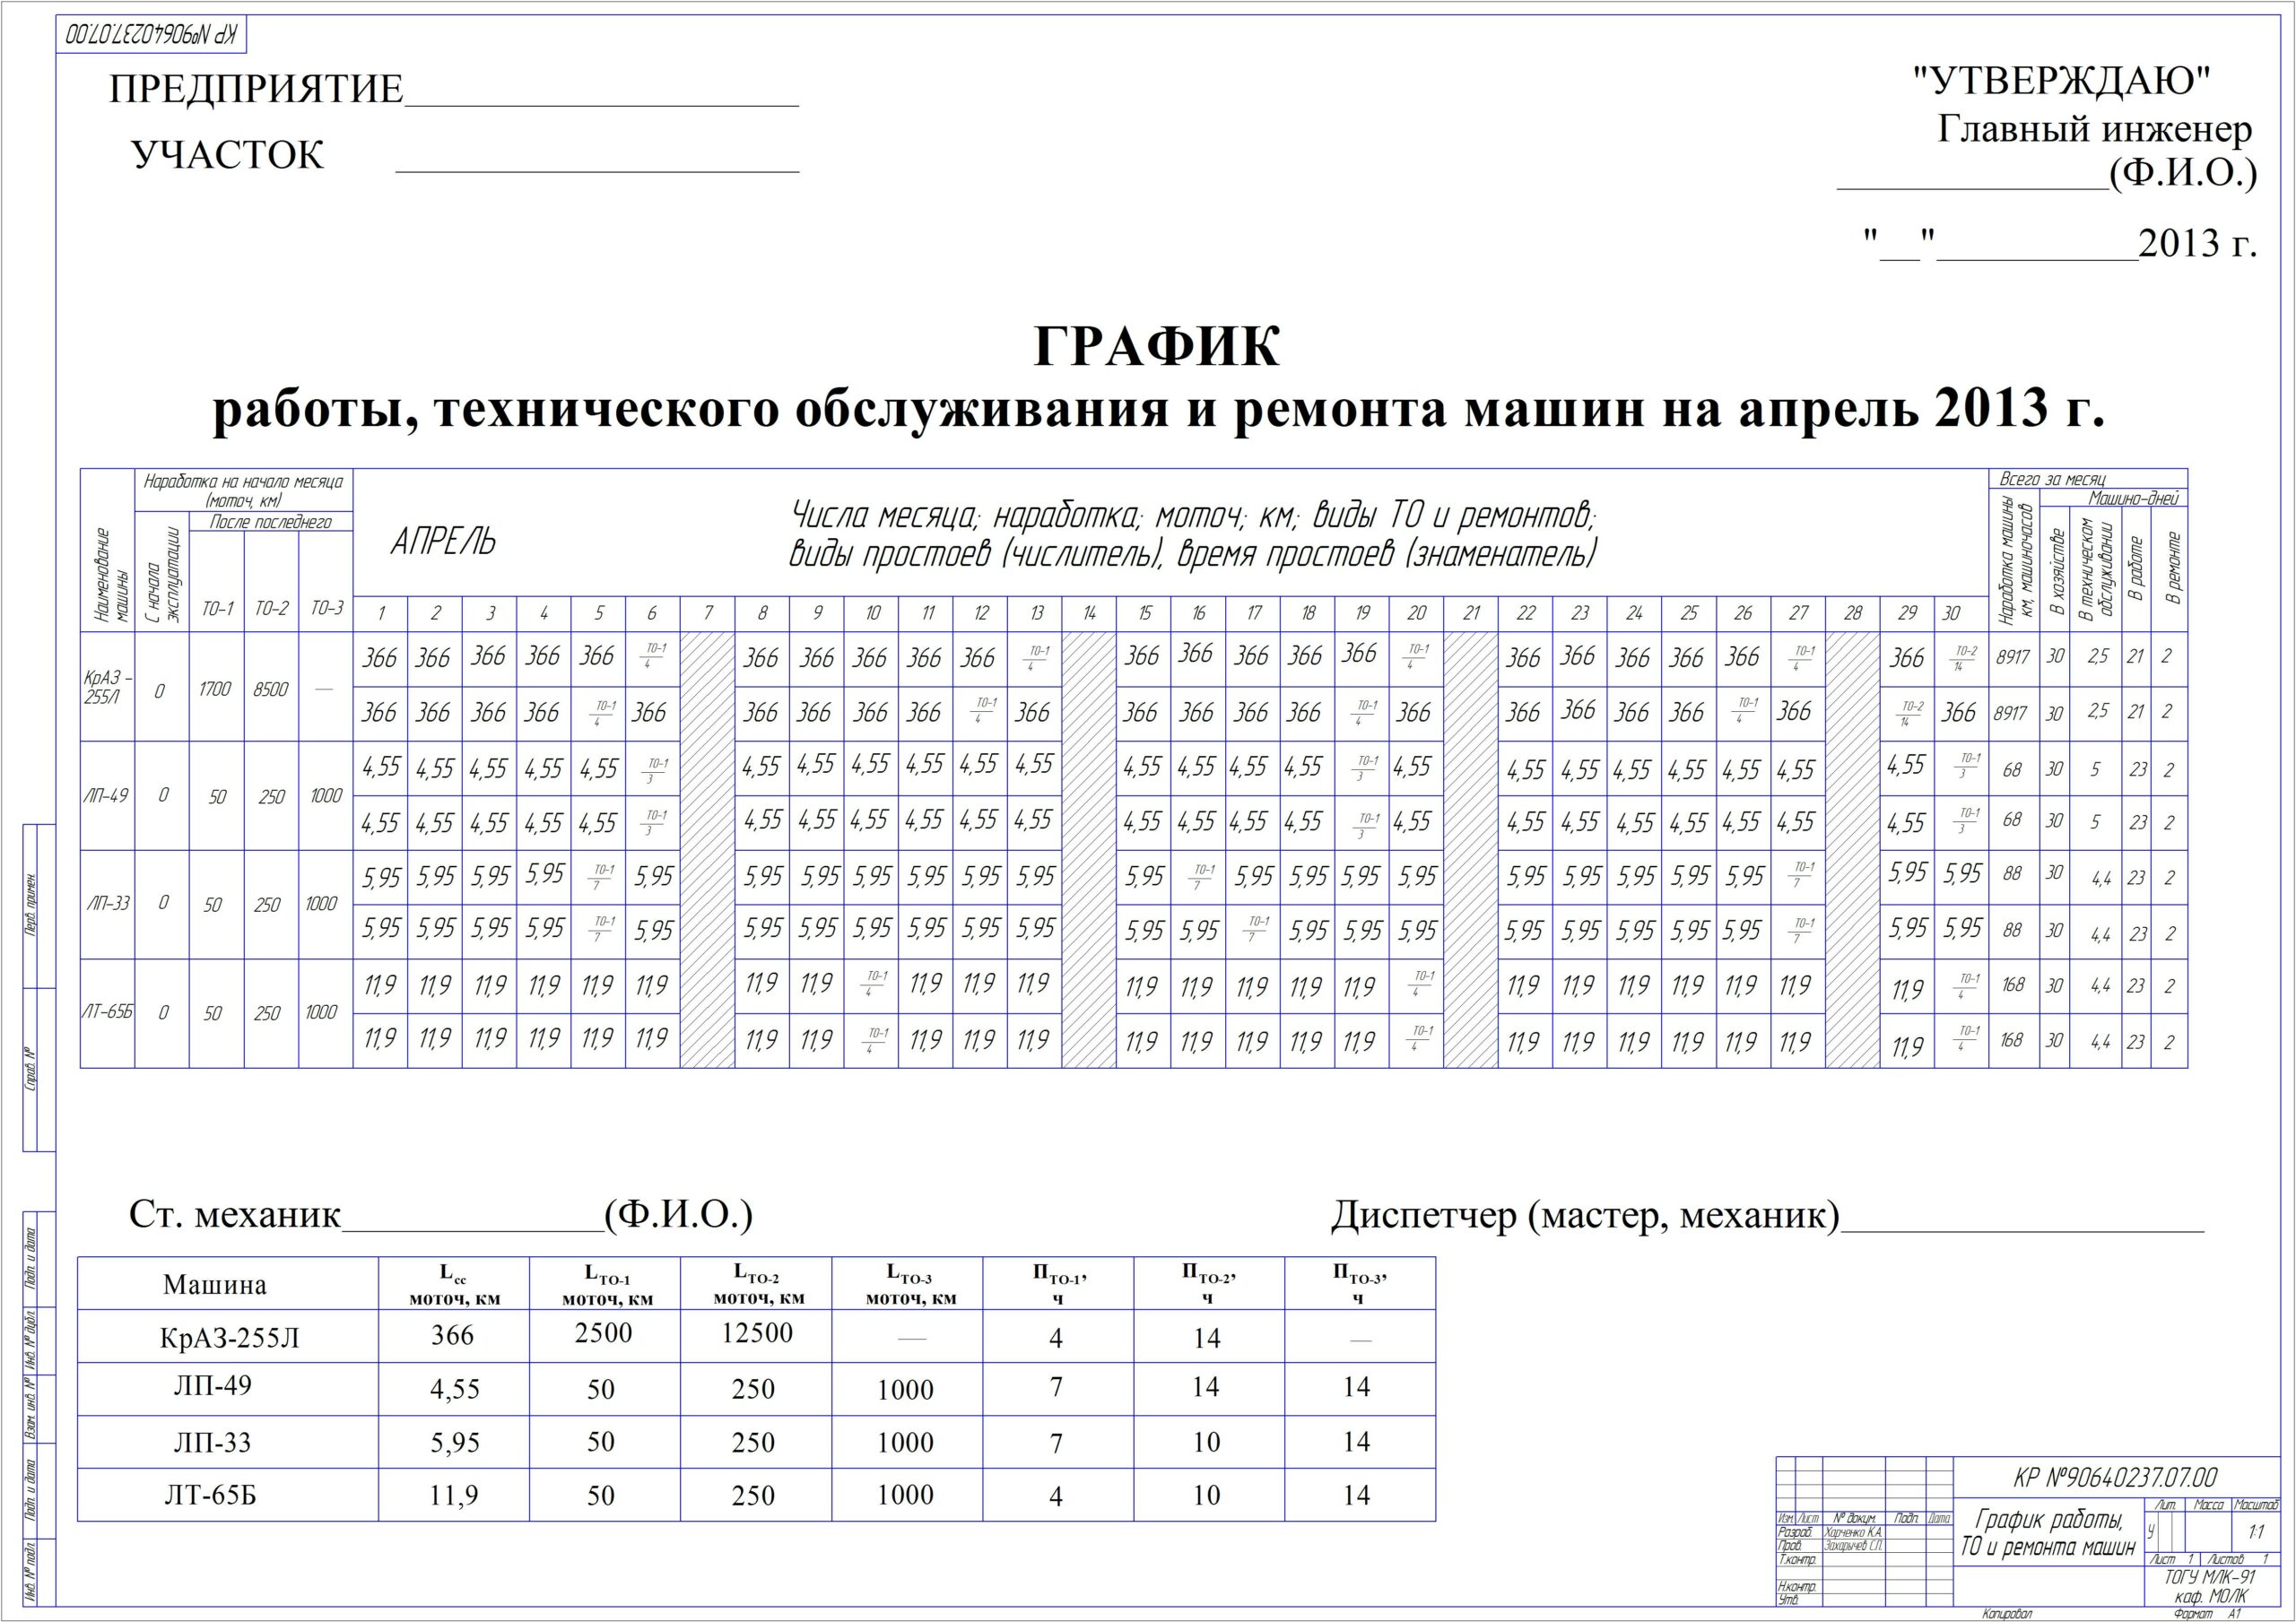The height and width of the screenshot is (1622, 2296).
Task: Click the "Главный инженер" line
Action: pos(2095,129)
